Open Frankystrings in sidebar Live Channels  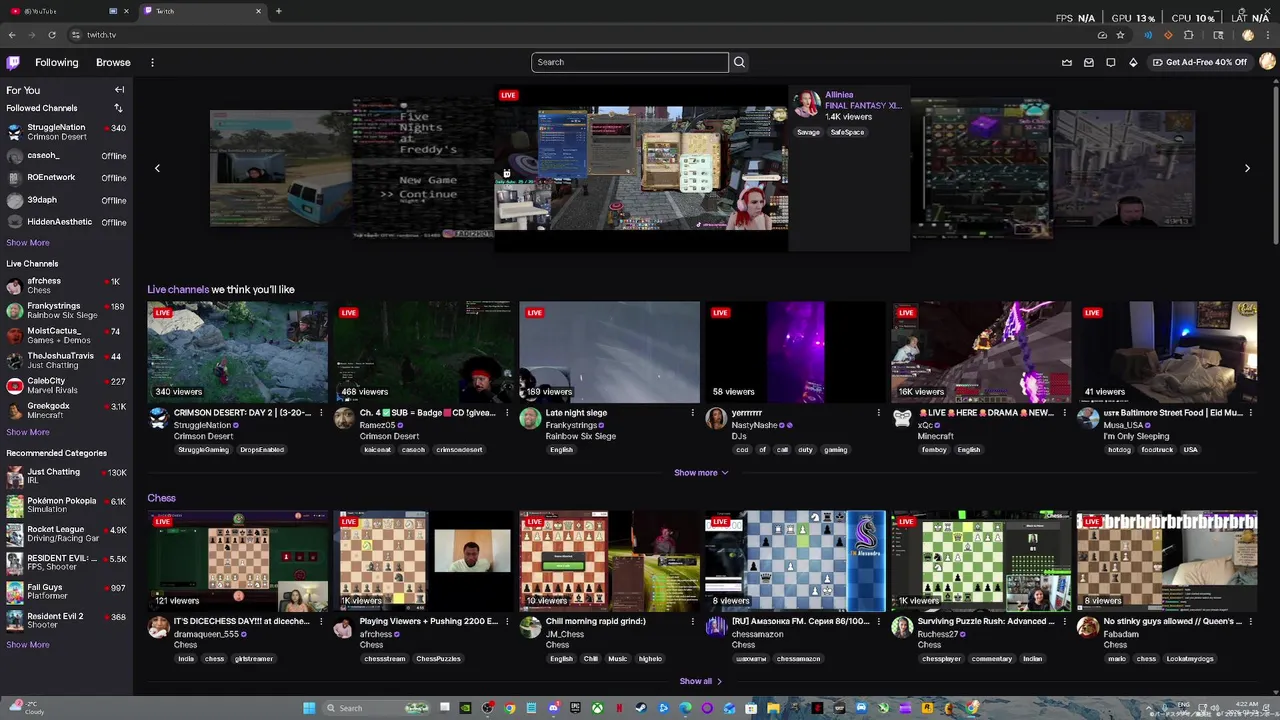(66, 311)
